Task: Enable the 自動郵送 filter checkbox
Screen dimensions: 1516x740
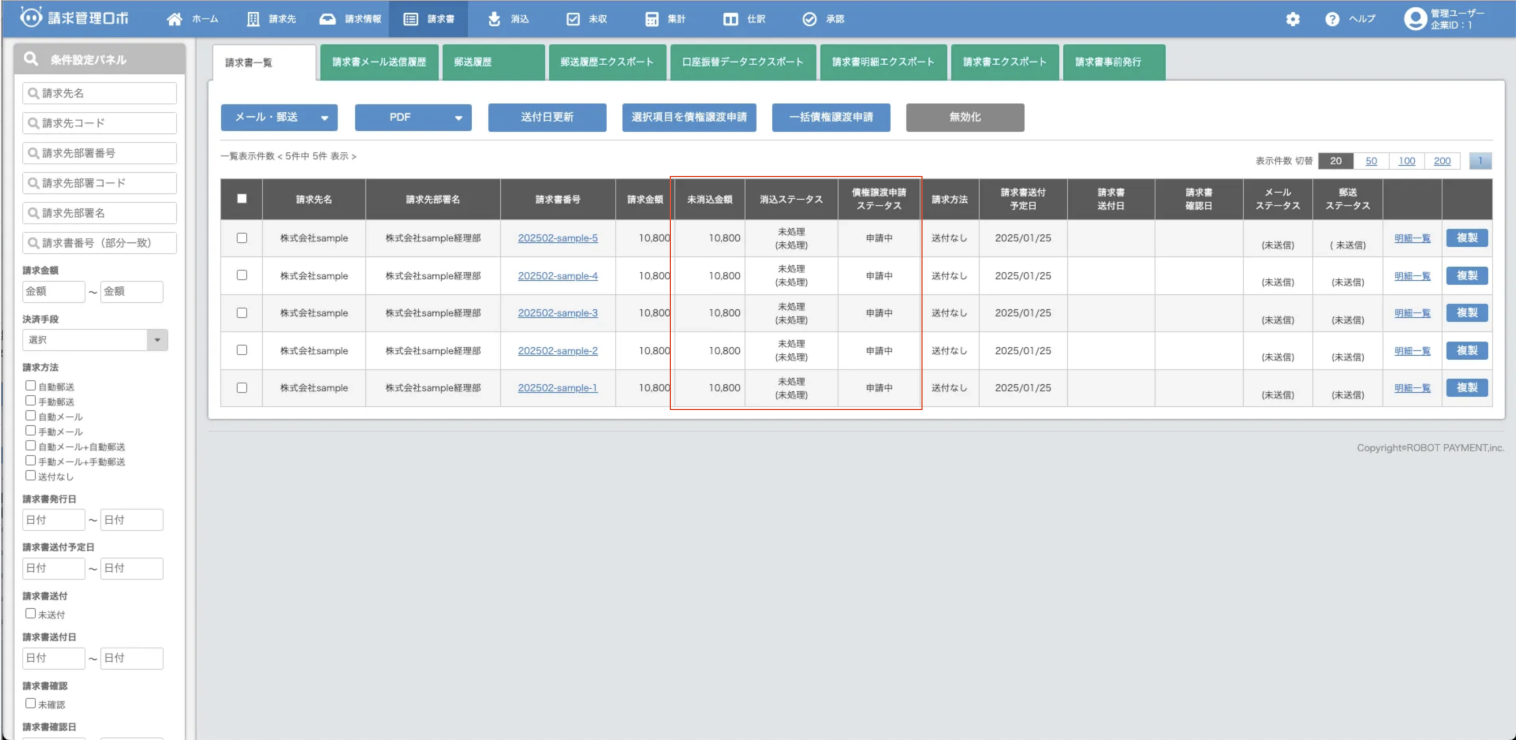Action: 31,385
